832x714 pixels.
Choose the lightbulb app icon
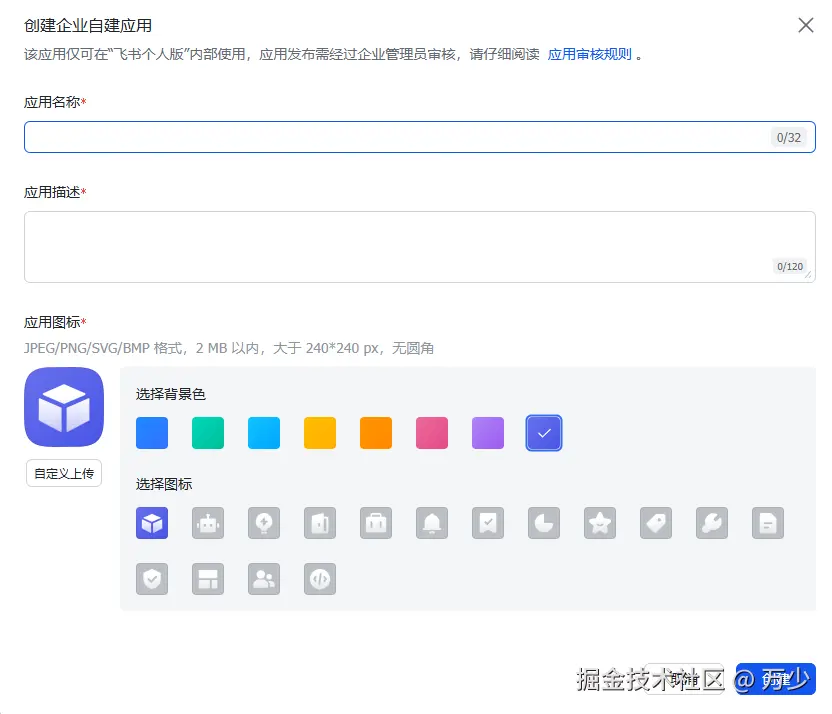[264, 523]
